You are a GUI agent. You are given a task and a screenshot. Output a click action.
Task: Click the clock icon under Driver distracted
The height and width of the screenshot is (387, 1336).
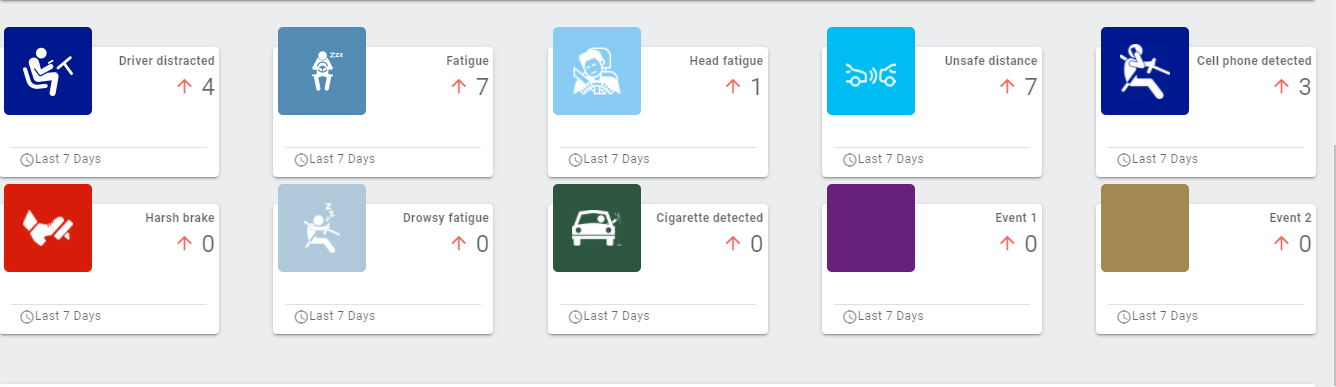pos(27,160)
